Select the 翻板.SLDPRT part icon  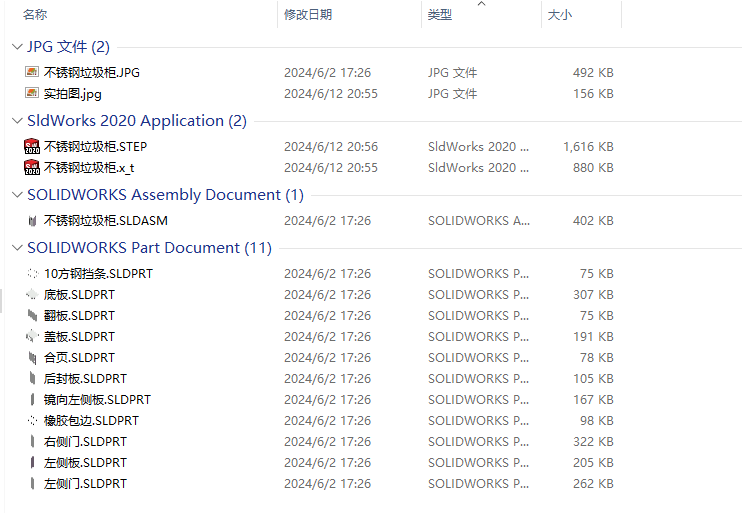point(32,315)
